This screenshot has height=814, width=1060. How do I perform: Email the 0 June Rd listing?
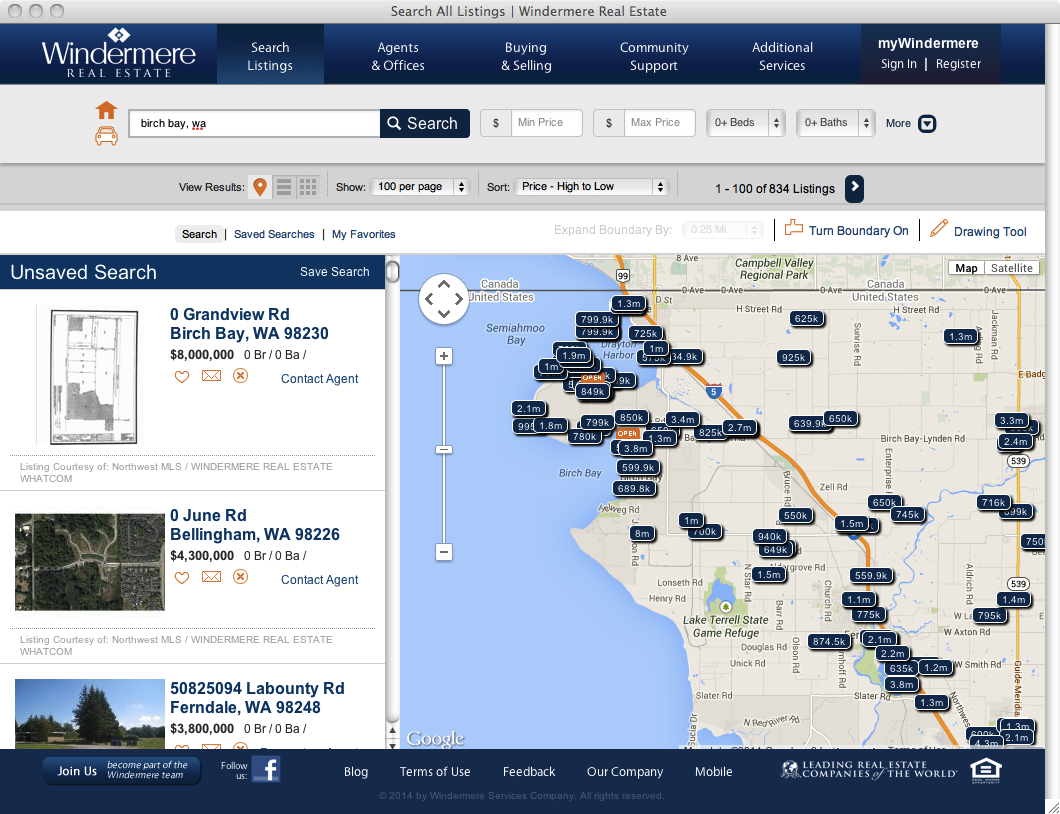[212, 577]
